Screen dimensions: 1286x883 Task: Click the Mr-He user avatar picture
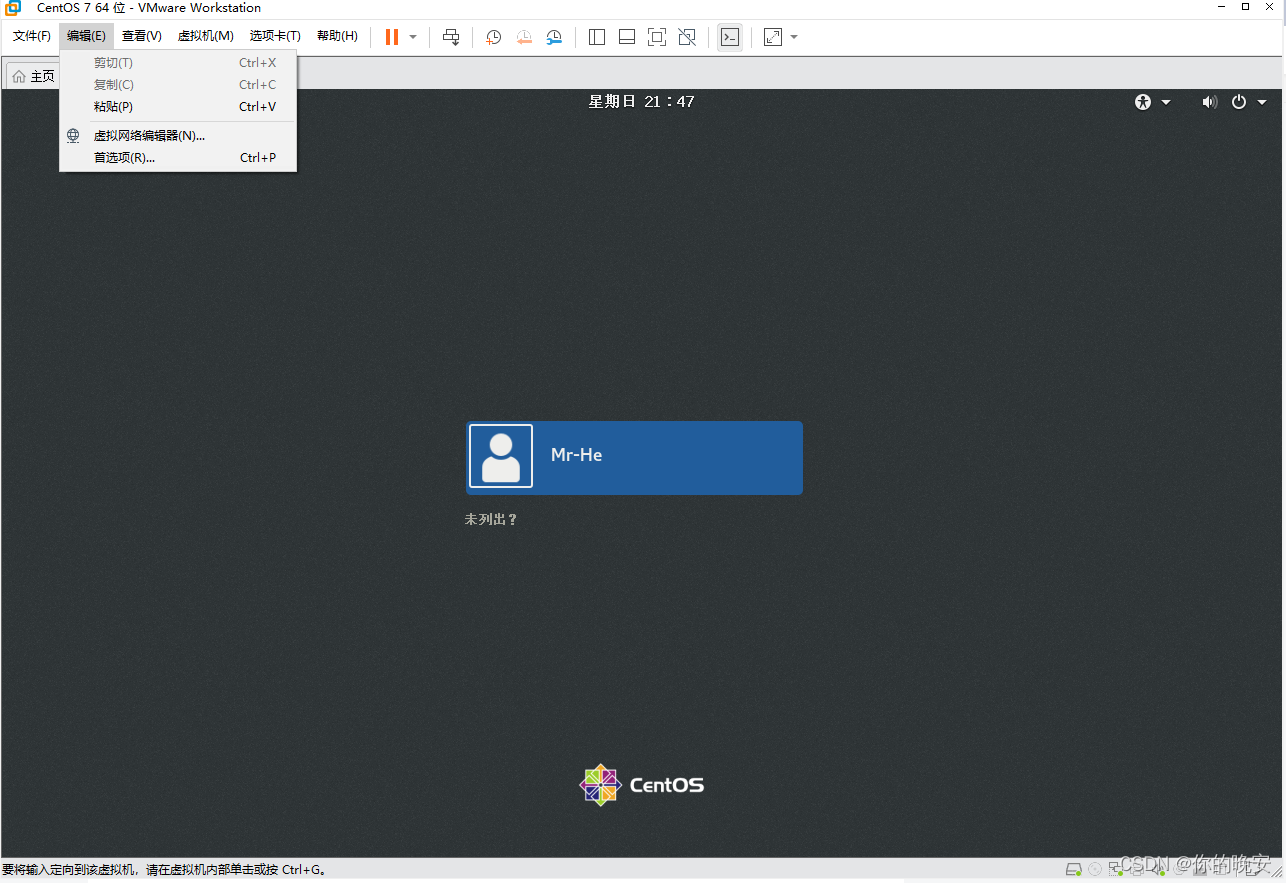pyautogui.click(x=501, y=456)
